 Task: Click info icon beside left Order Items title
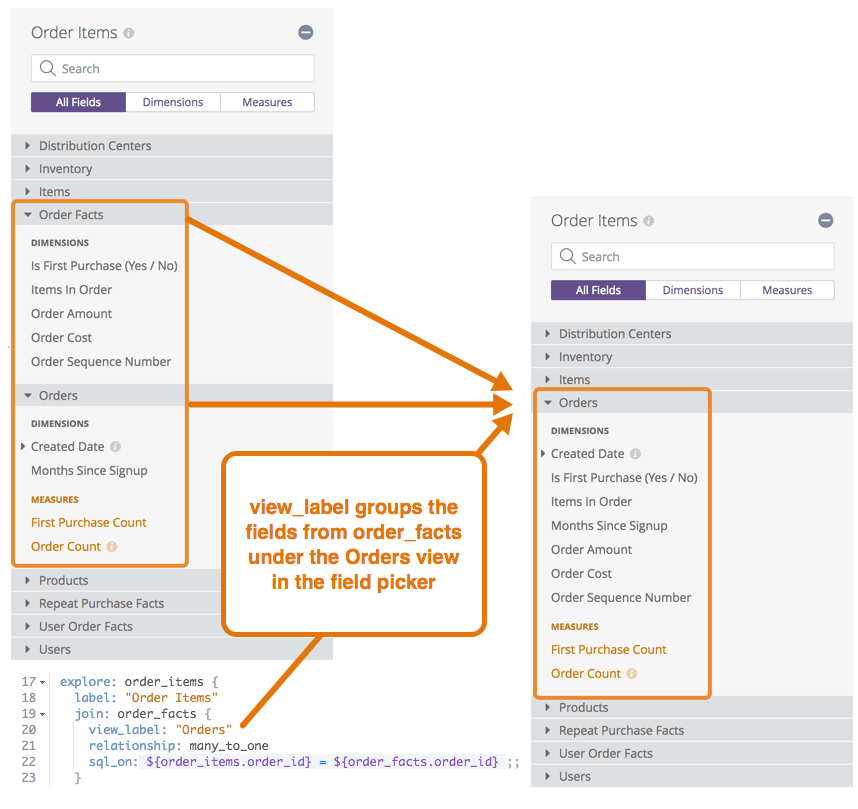129,33
